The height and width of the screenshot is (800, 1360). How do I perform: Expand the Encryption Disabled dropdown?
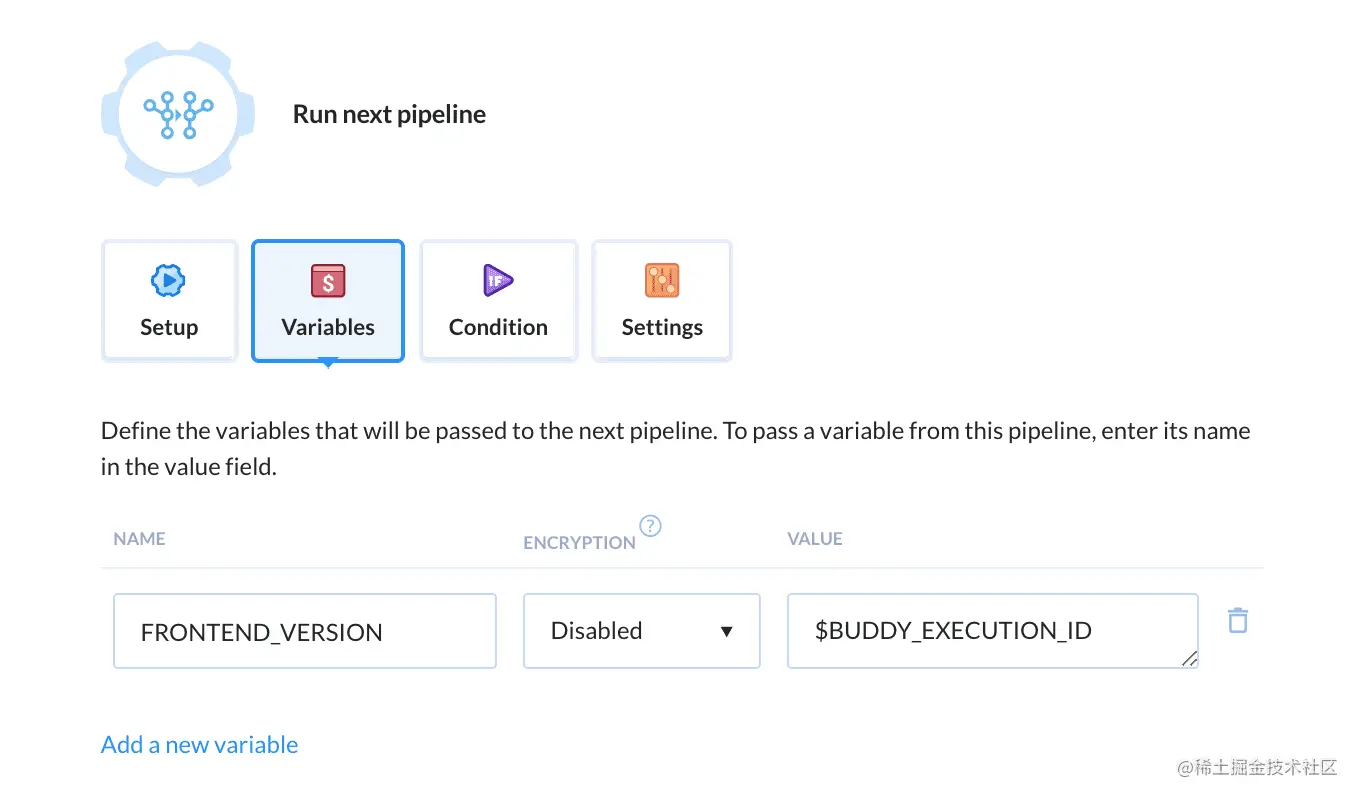[642, 631]
